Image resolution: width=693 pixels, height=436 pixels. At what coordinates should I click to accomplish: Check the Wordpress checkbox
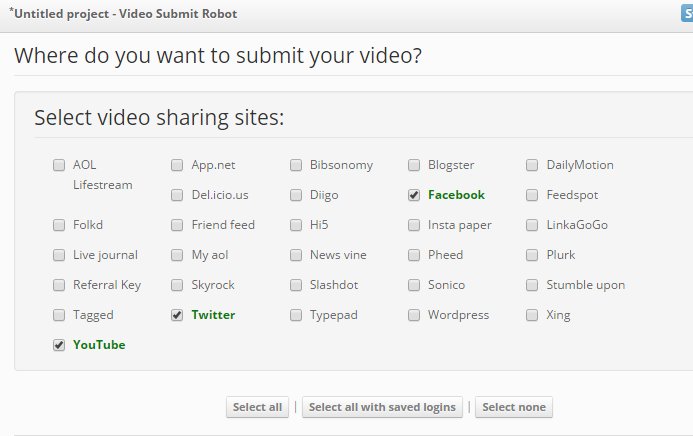point(414,315)
